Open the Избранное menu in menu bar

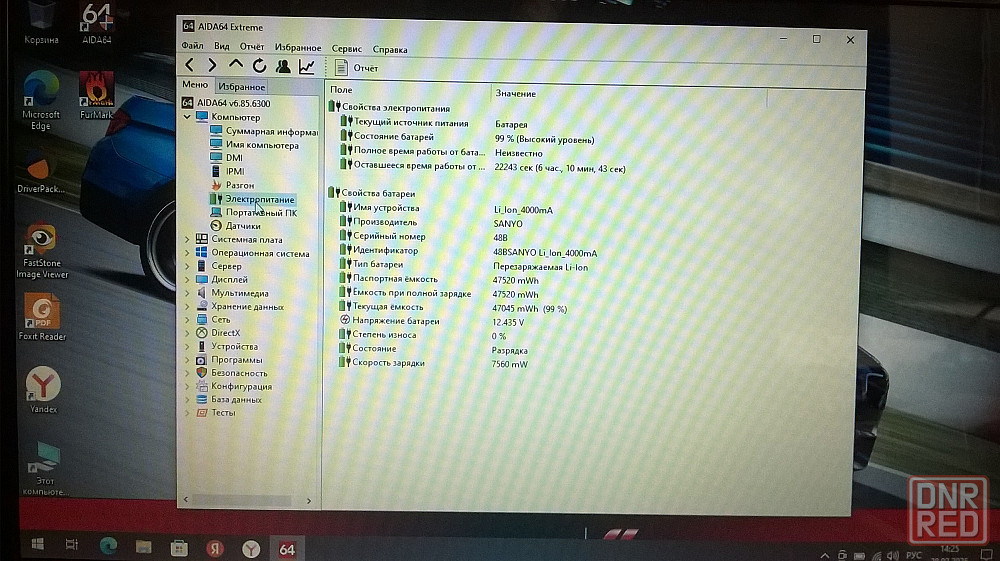click(x=298, y=47)
